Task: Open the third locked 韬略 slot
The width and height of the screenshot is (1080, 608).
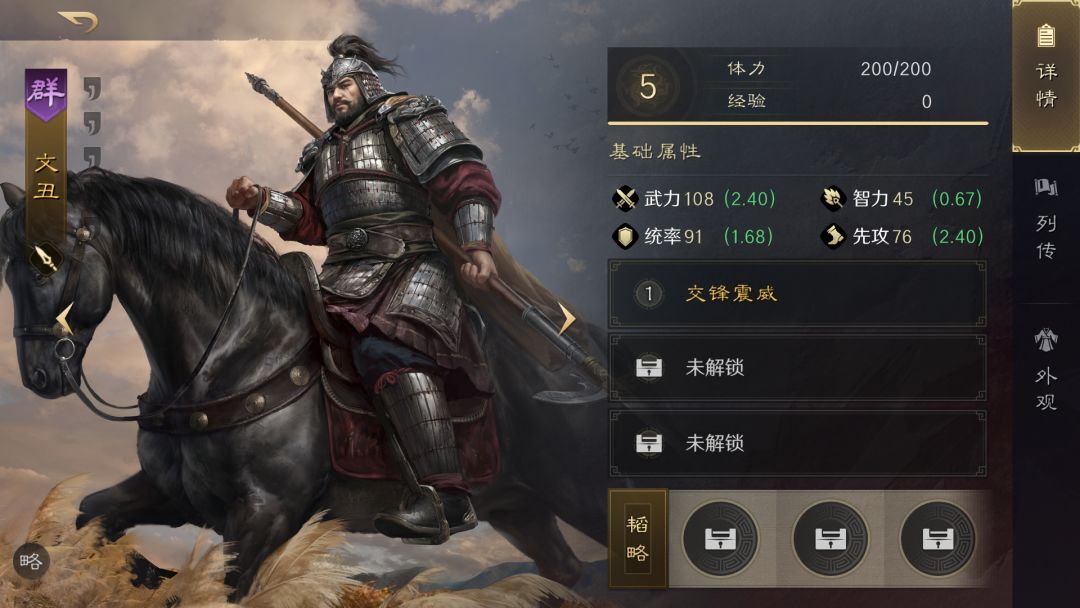Action: [938, 538]
